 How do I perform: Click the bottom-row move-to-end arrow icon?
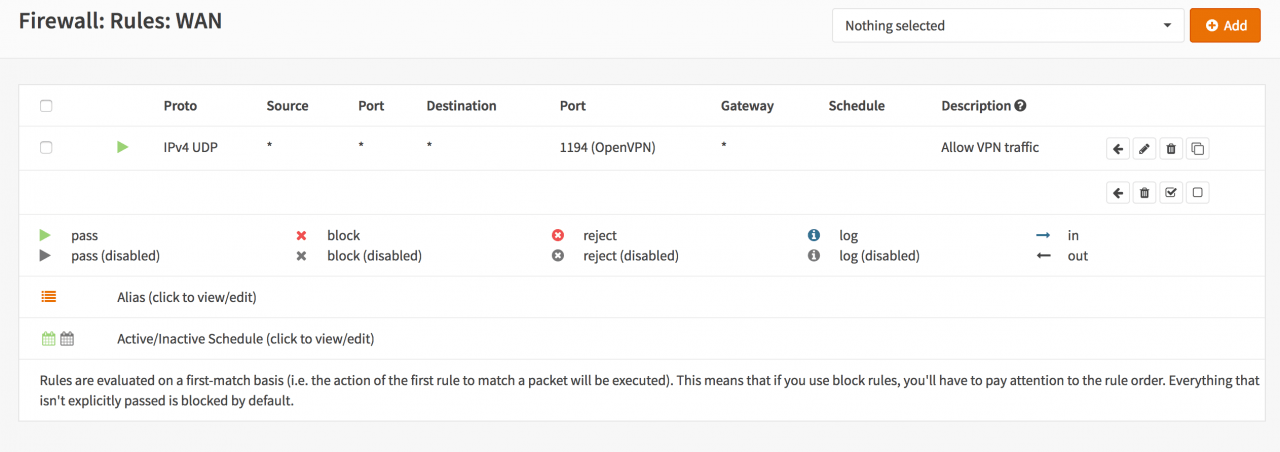pos(1118,193)
